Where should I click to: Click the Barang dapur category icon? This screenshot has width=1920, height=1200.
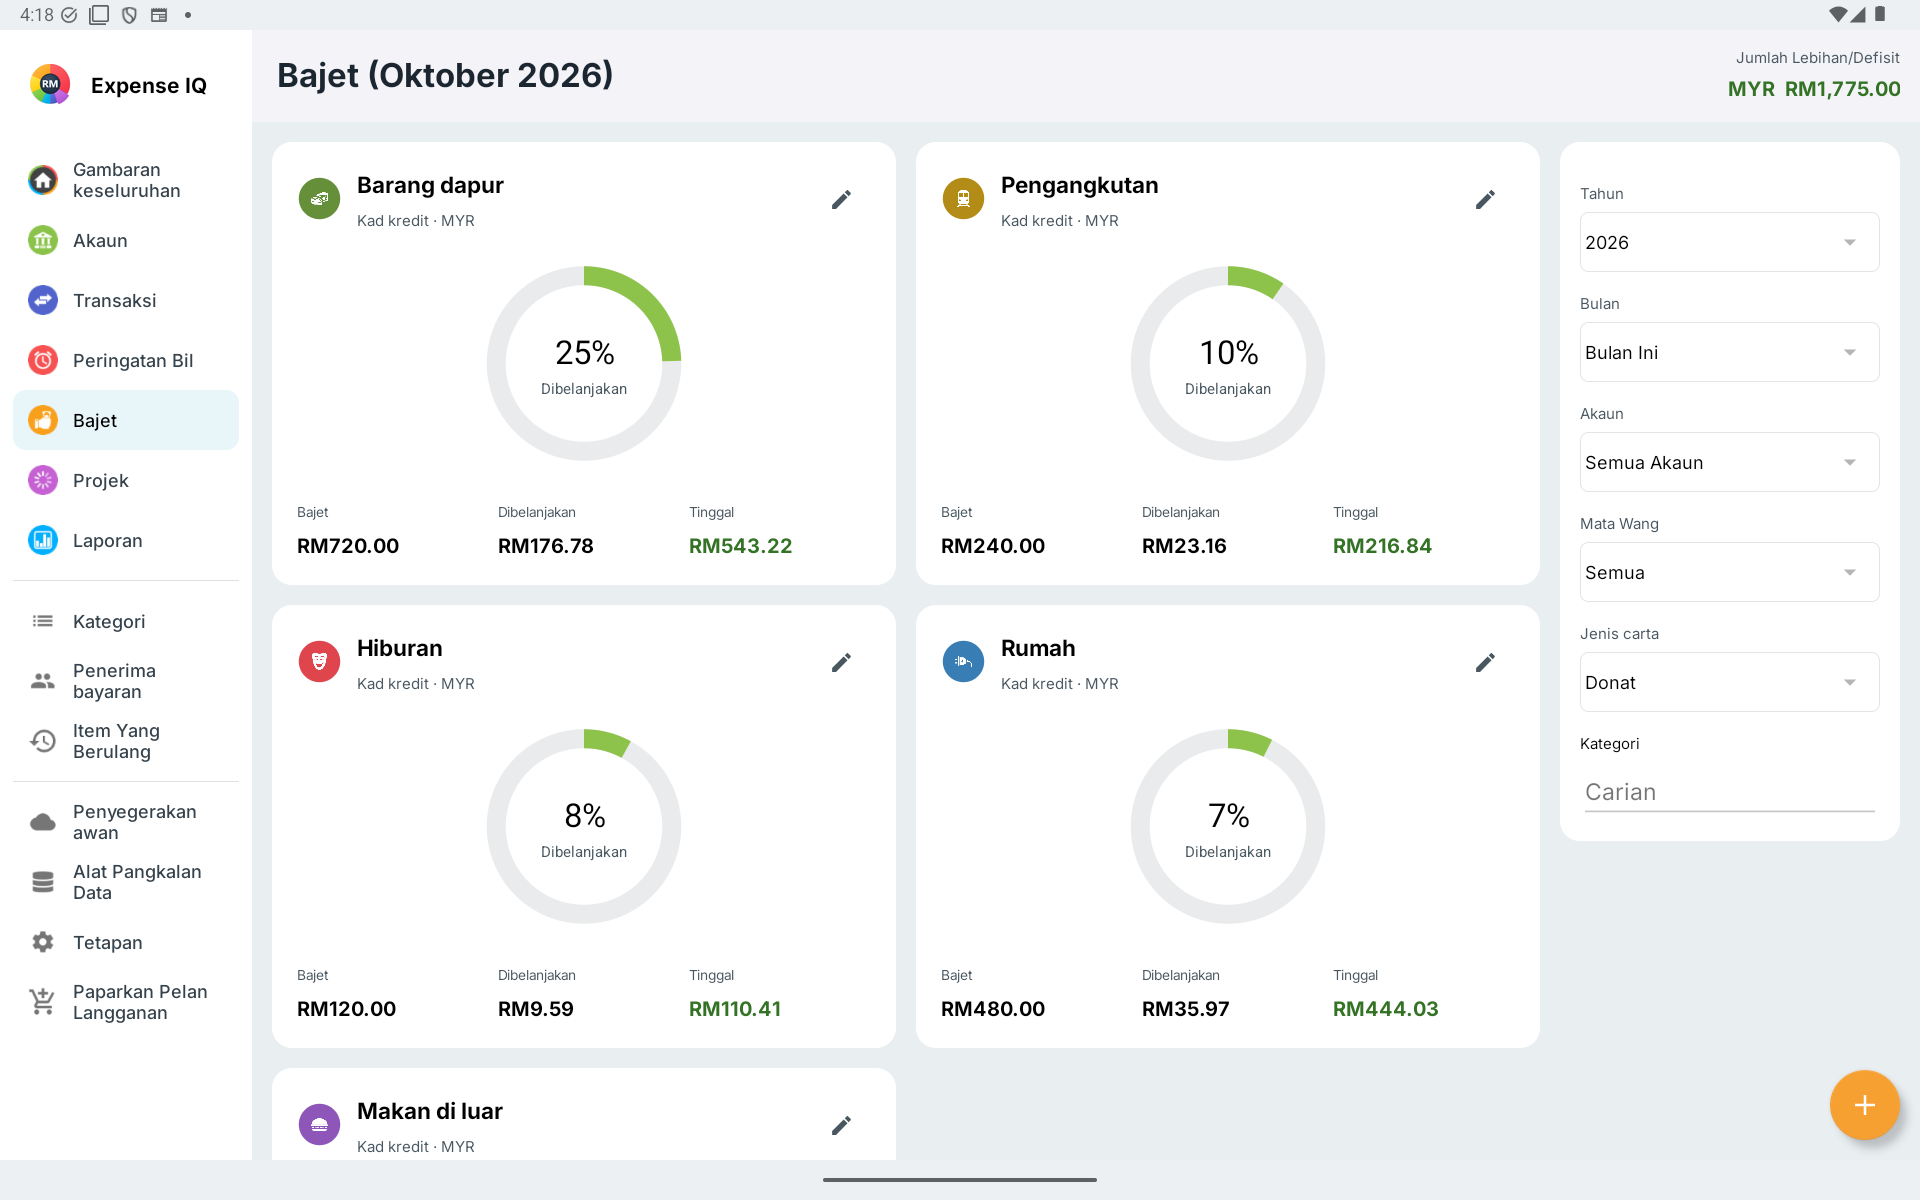(320, 198)
